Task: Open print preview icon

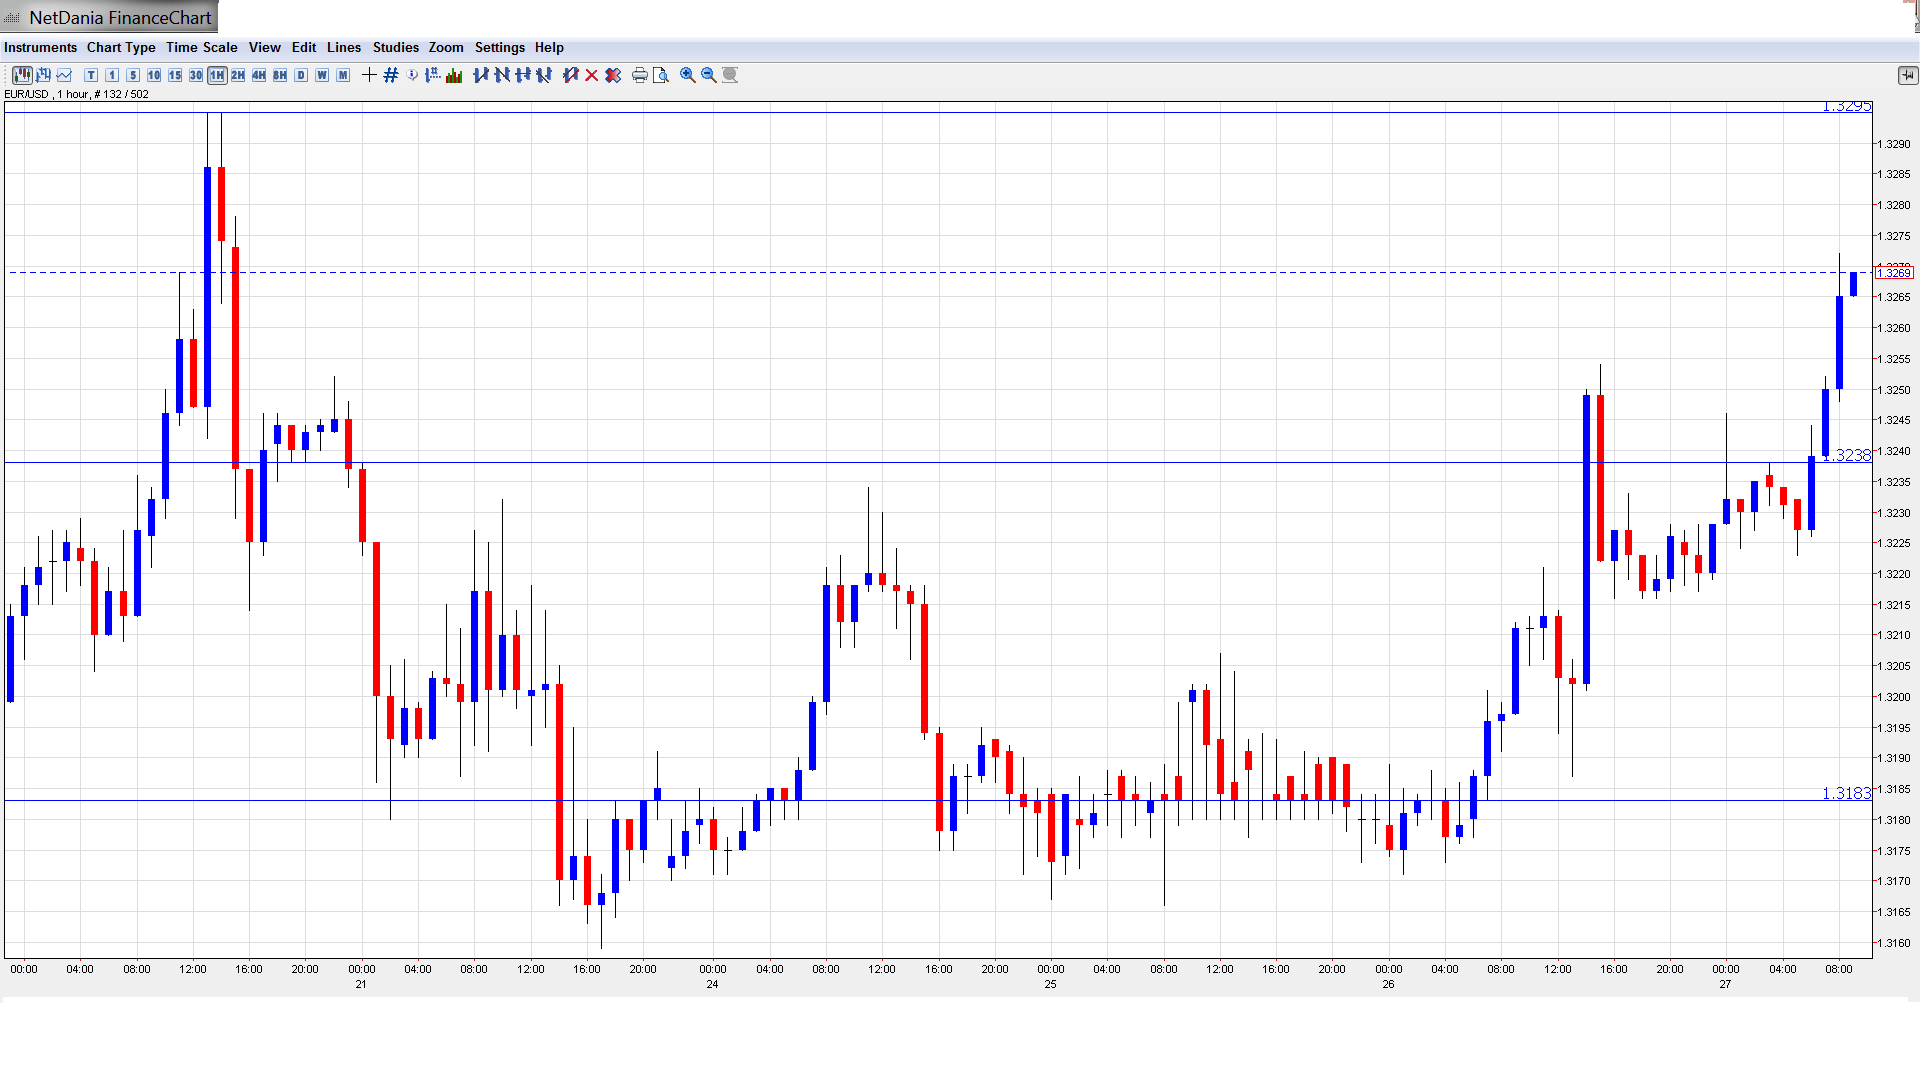Action: 661,75
